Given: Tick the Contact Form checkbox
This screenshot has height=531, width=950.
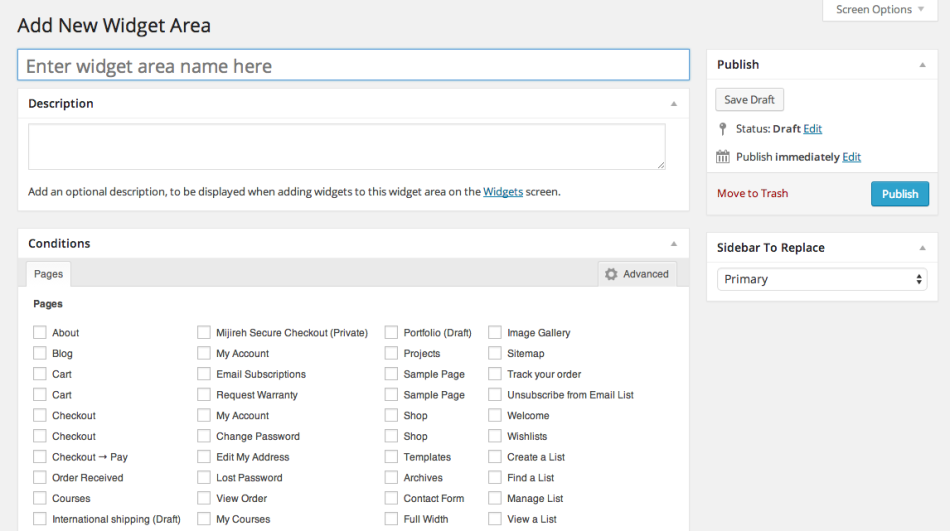Looking at the screenshot, I should coord(391,498).
